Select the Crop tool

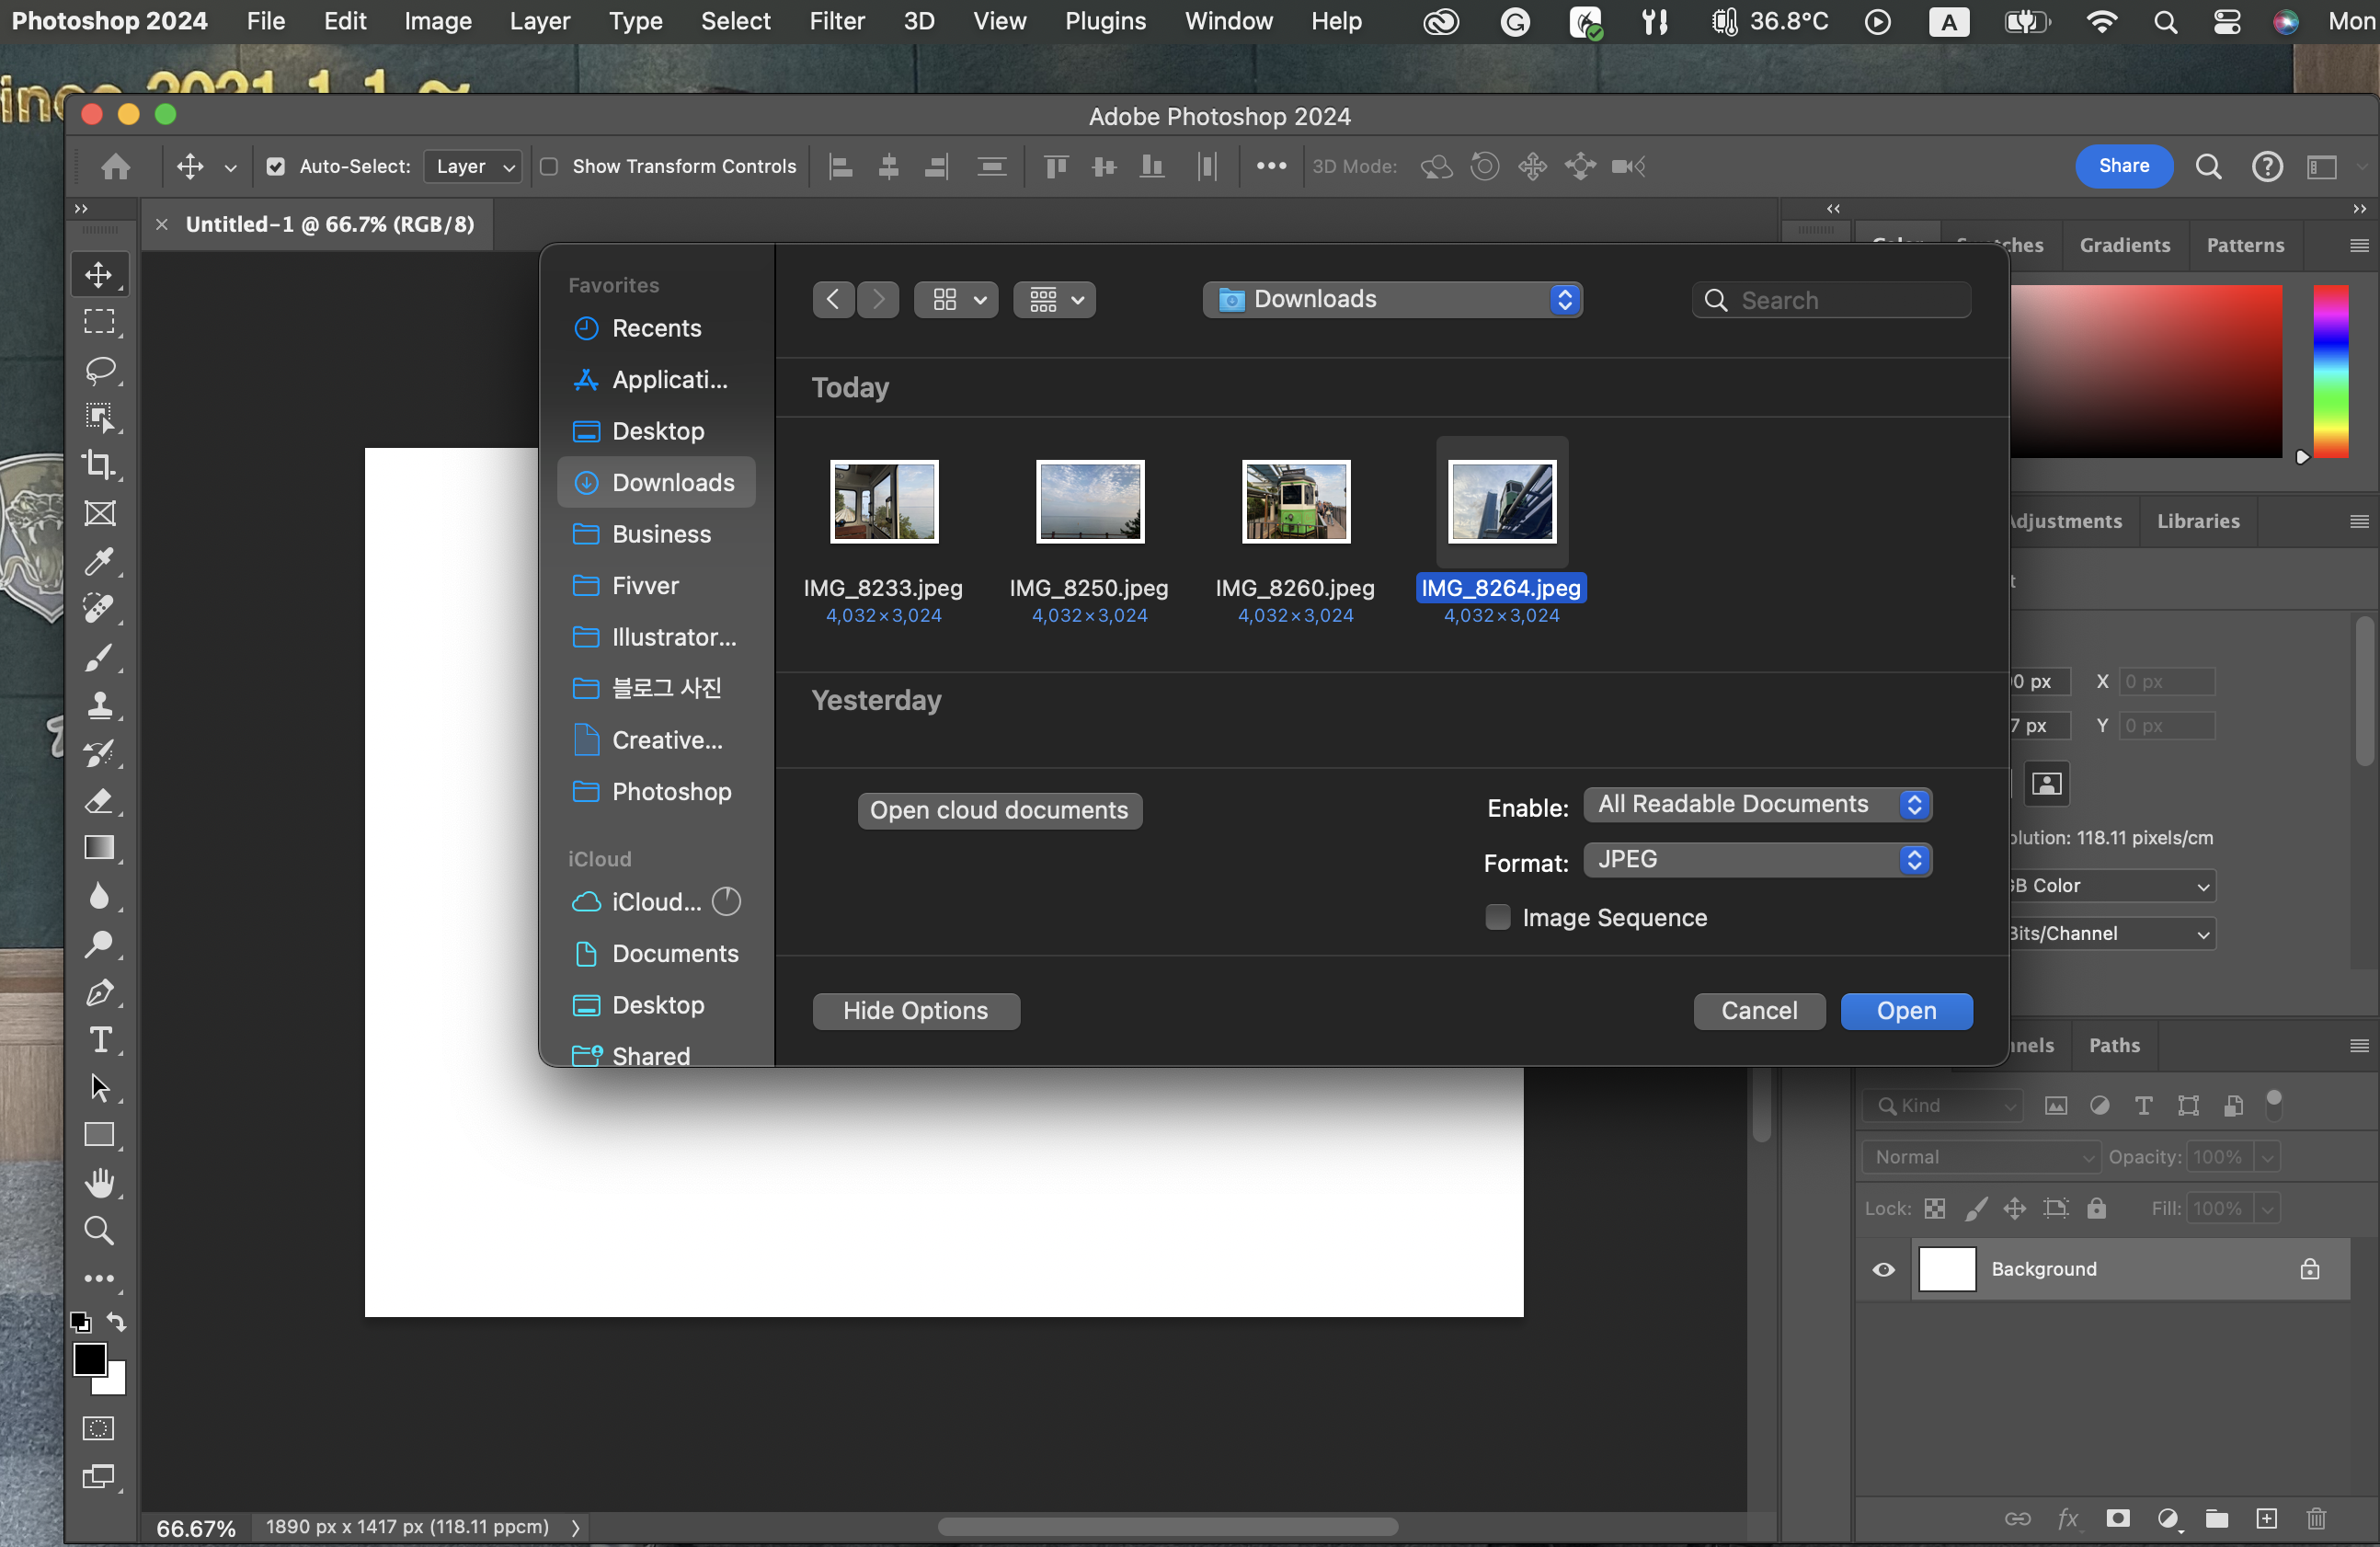(x=99, y=465)
